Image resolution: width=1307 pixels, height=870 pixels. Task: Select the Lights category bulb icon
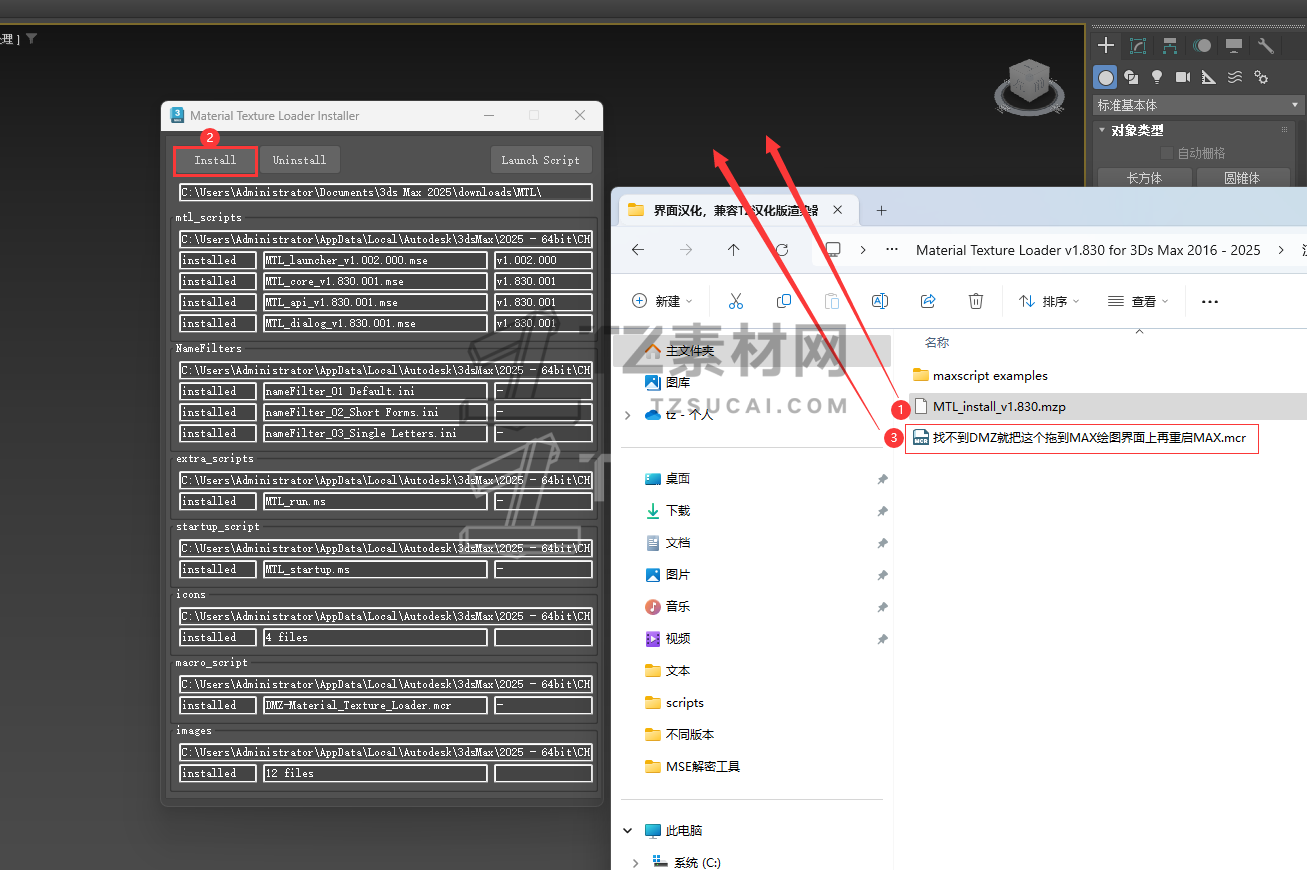[x=1157, y=77]
